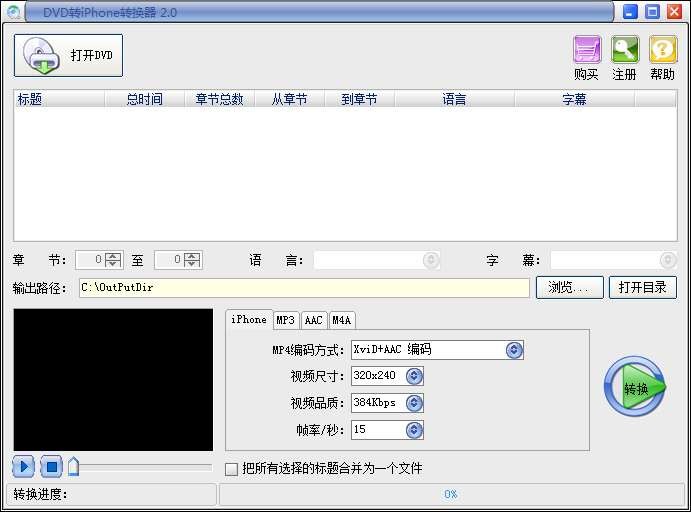Expand the 视频品质 384Kbps dropdown
The height and width of the screenshot is (512, 691).
pyautogui.click(x=414, y=403)
